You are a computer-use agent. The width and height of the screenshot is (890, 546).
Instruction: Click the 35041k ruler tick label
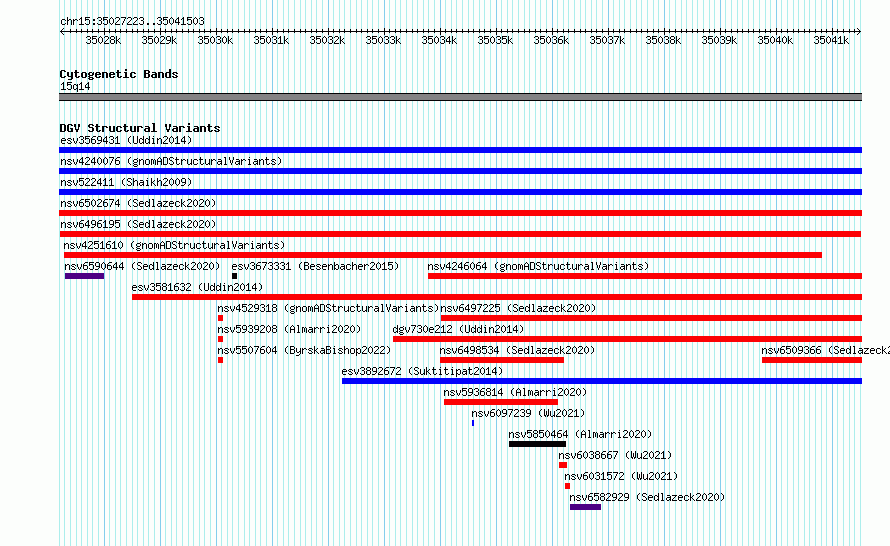point(831,40)
